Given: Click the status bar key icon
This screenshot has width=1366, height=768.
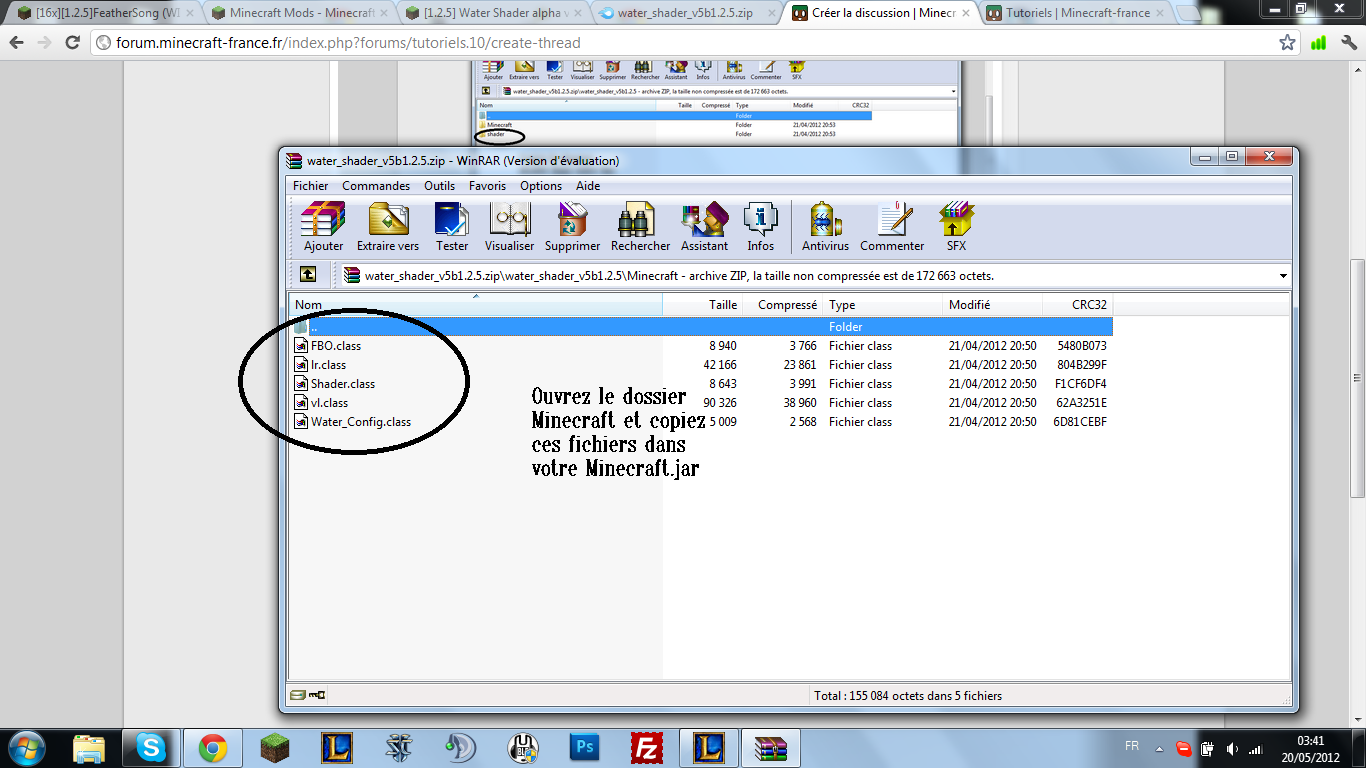Looking at the screenshot, I should click(317, 695).
